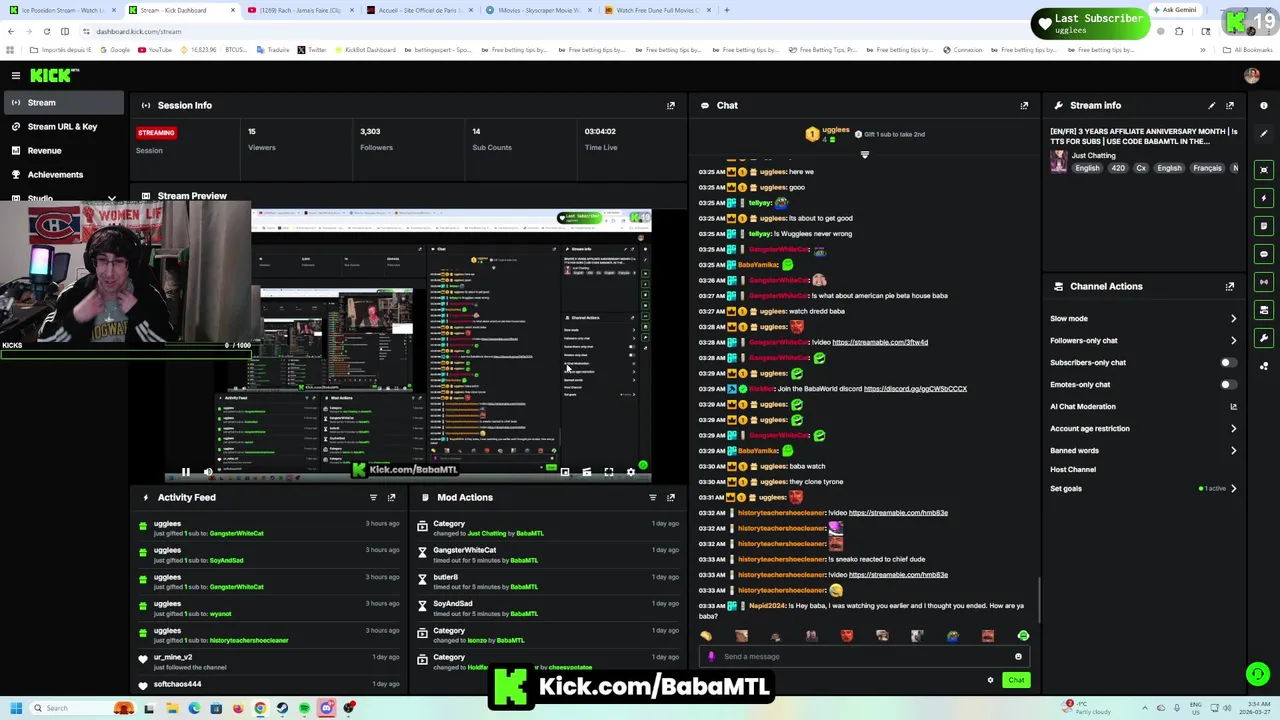Enter fullscreen on stream preview
1280x720 pixels.
tap(608, 472)
